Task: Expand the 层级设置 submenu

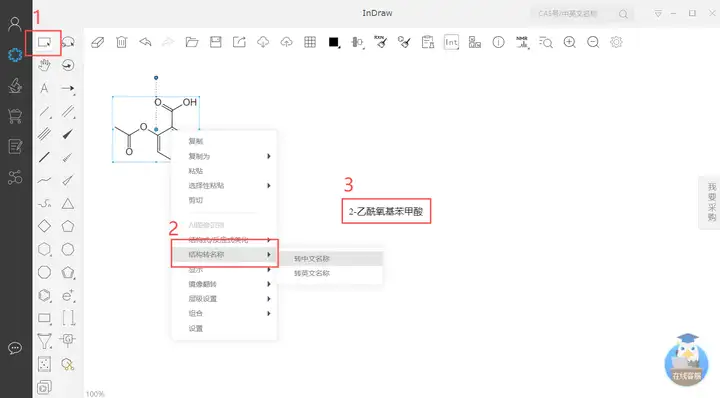Action: [224, 299]
